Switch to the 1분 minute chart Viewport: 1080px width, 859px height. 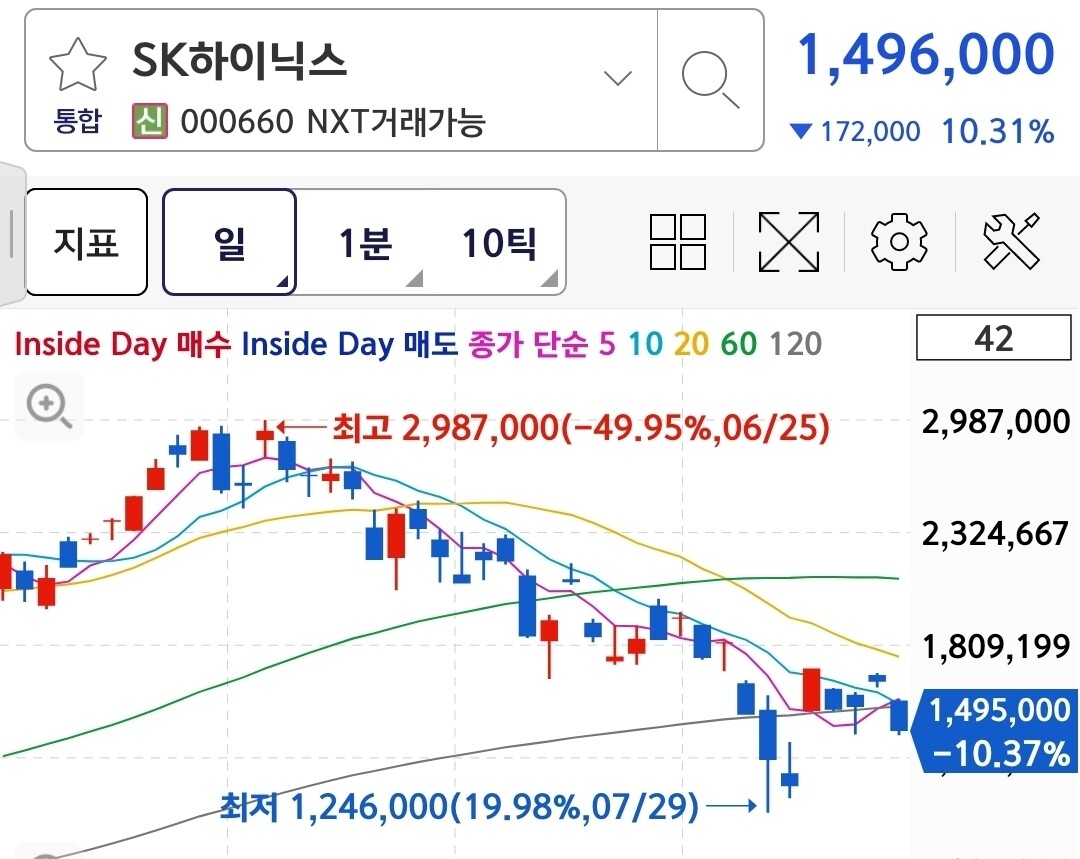(364, 242)
